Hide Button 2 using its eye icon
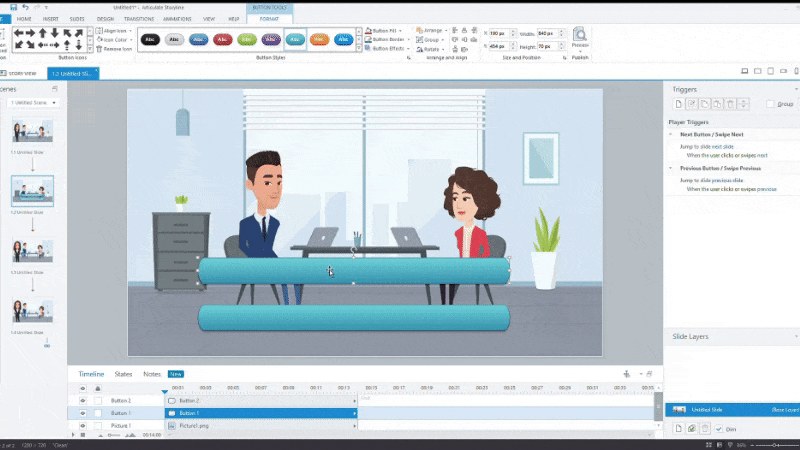 point(83,400)
